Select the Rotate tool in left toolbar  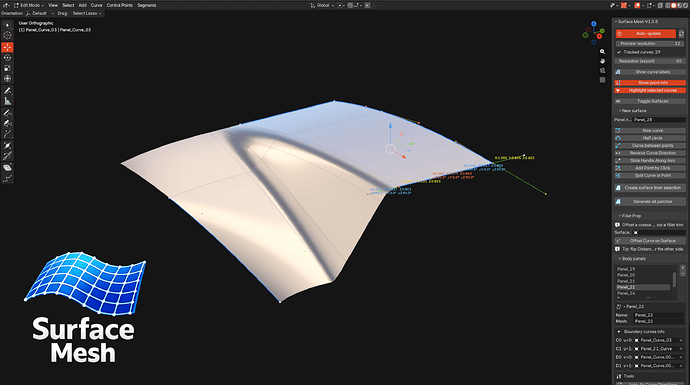[7, 58]
